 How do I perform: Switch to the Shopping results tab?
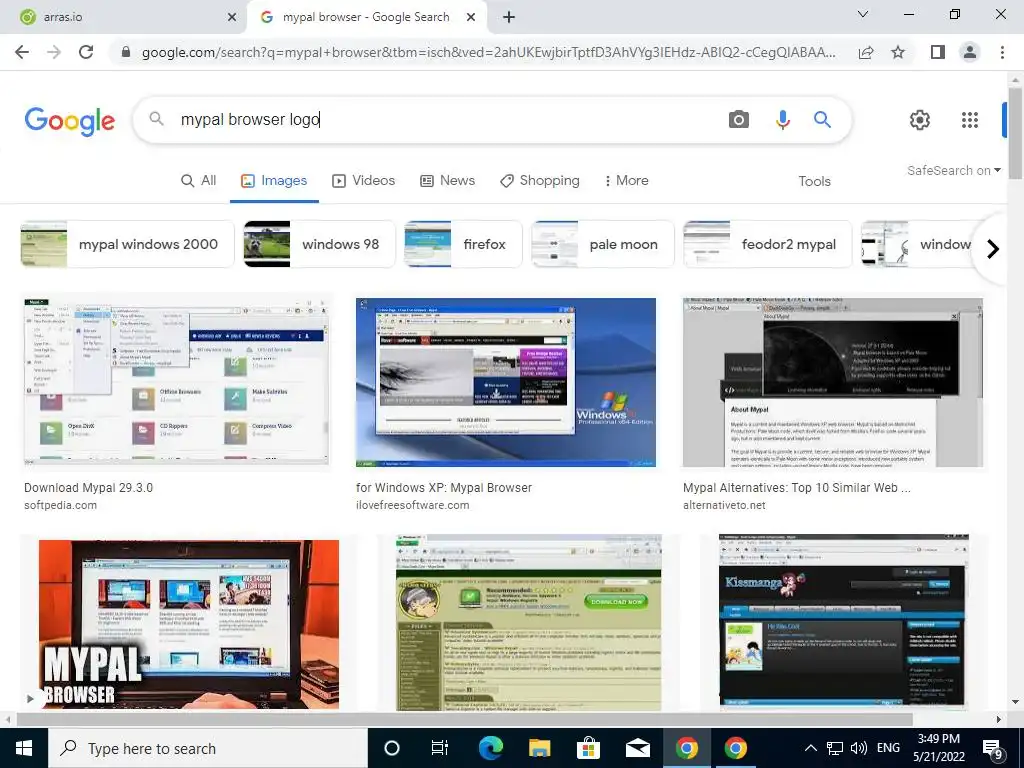coord(539,181)
